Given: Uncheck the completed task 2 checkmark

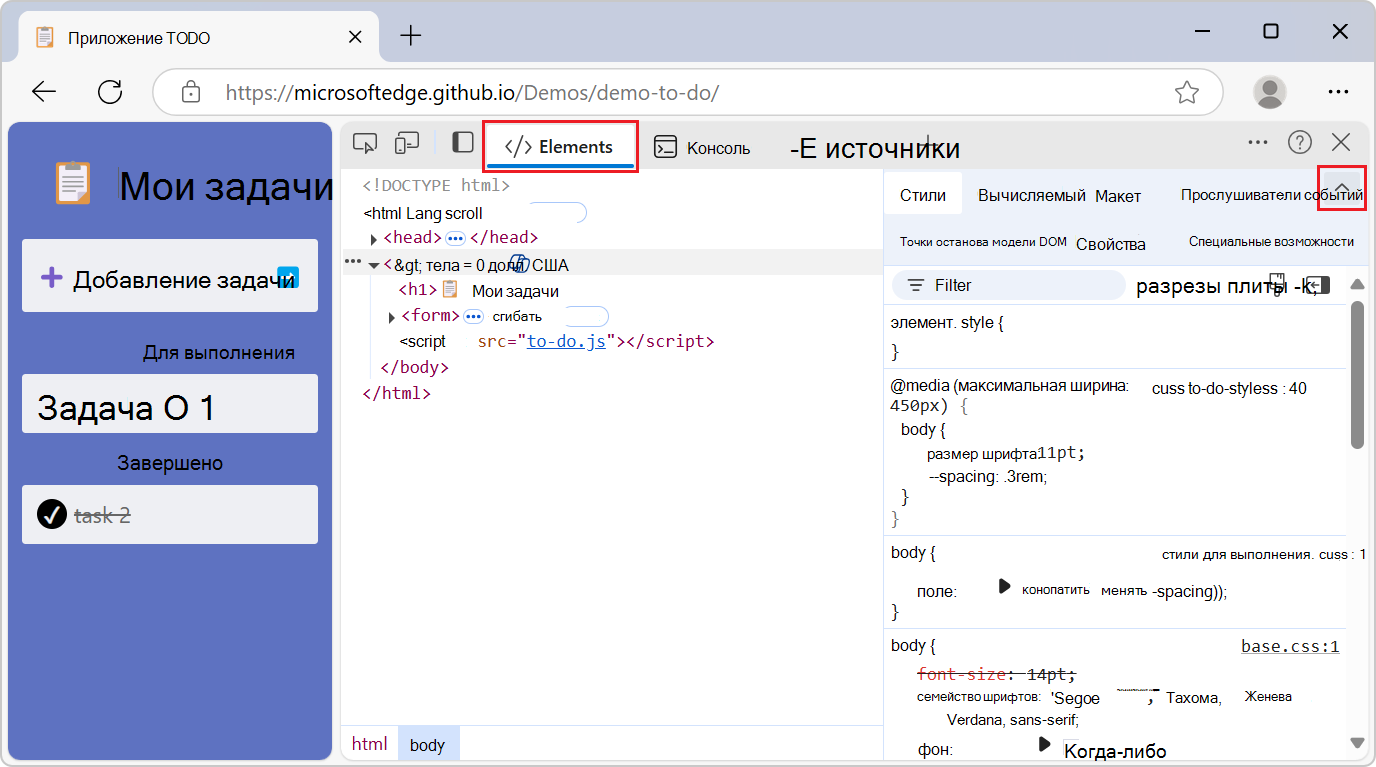Looking at the screenshot, I should click(x=52, y=514).
